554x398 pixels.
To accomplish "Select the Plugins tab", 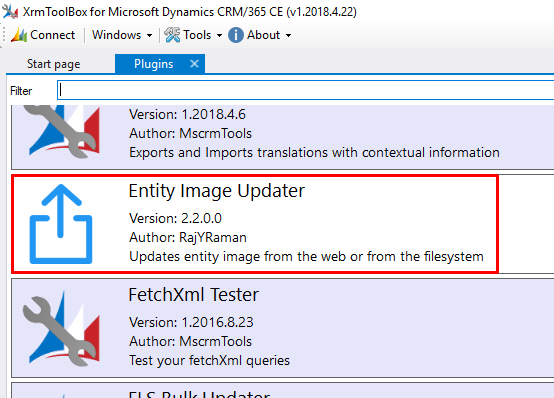I will tap(153, 64).
